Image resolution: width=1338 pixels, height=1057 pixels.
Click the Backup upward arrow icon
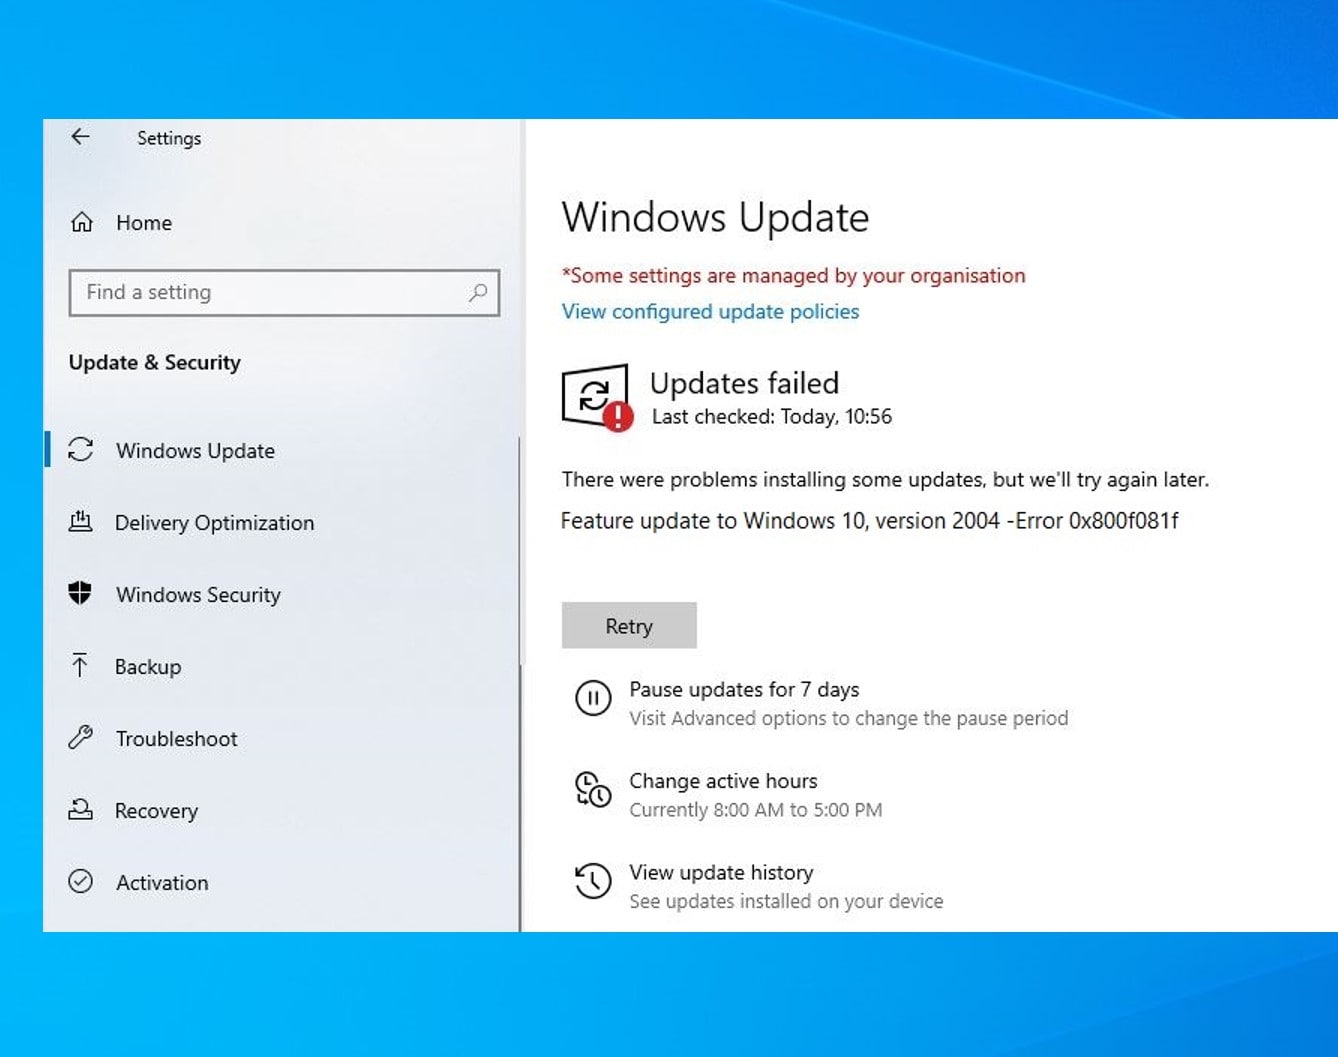point(80,665)
